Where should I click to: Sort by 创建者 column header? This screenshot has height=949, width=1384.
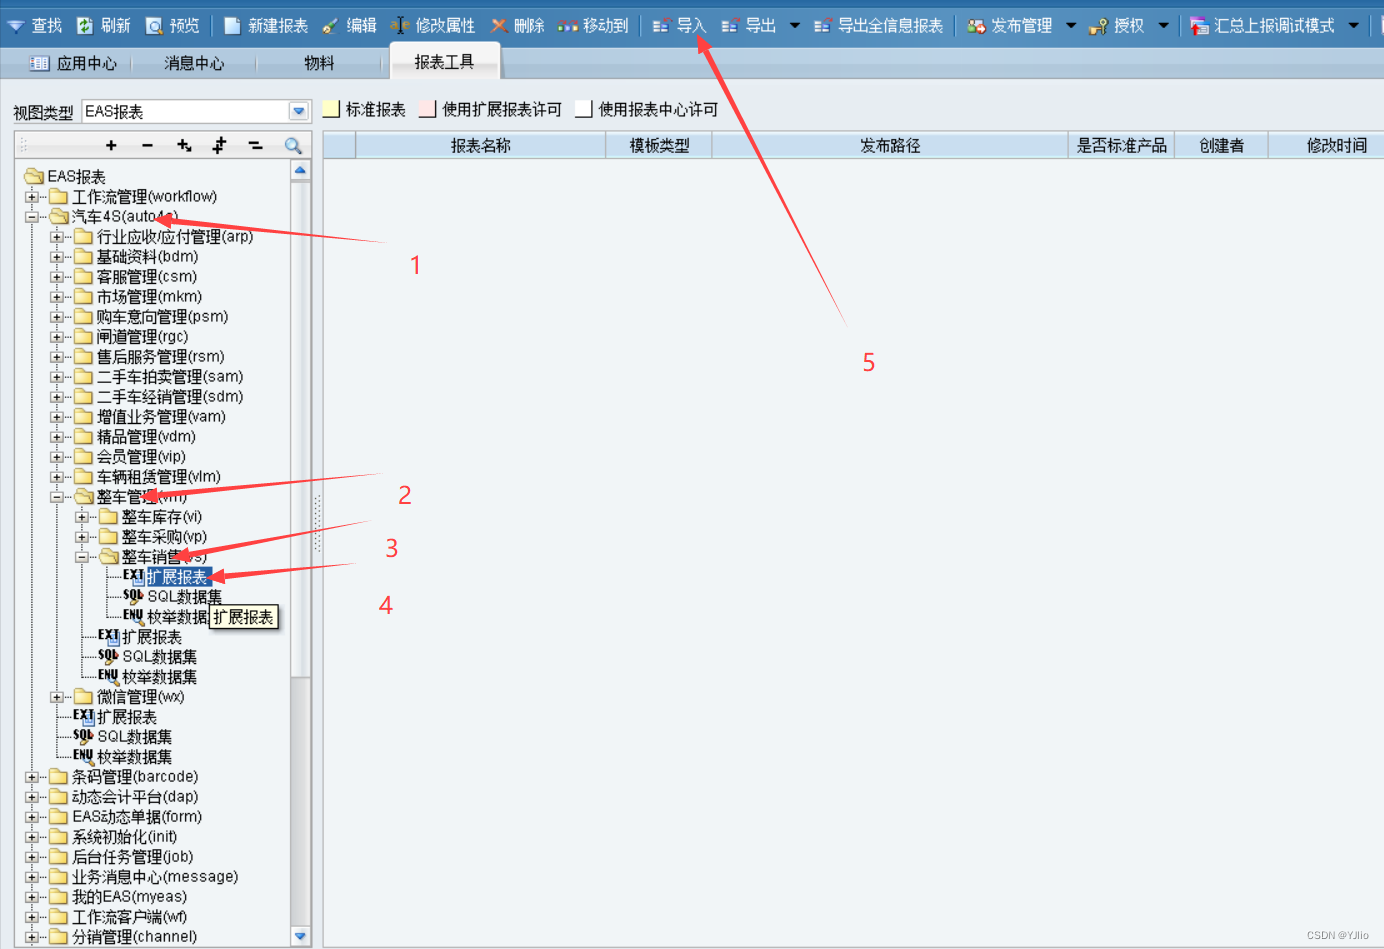[1221, 146]
